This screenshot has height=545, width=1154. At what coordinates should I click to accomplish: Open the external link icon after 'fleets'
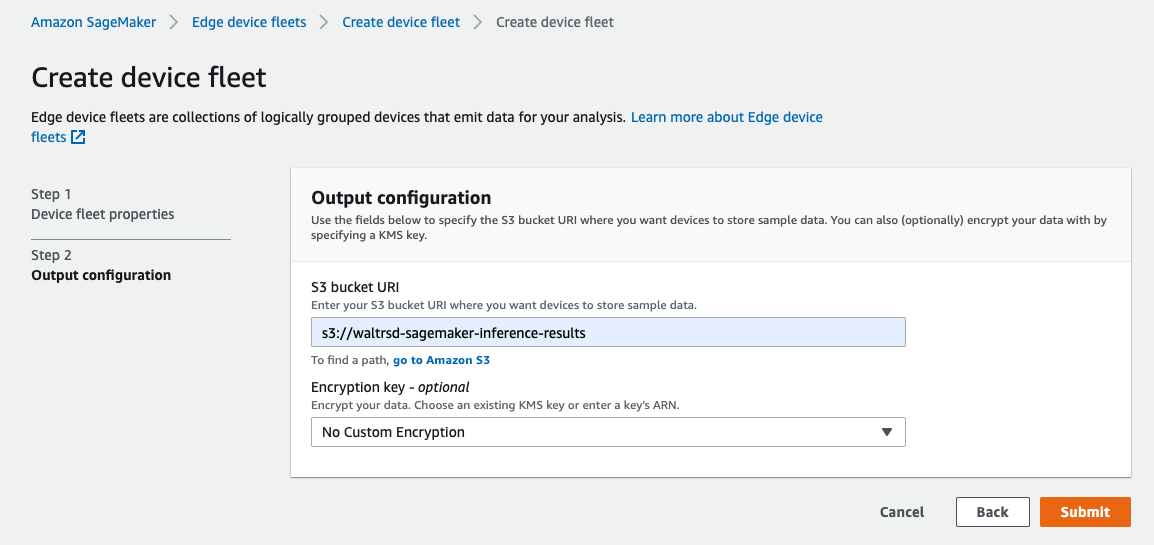pos(78,137)
